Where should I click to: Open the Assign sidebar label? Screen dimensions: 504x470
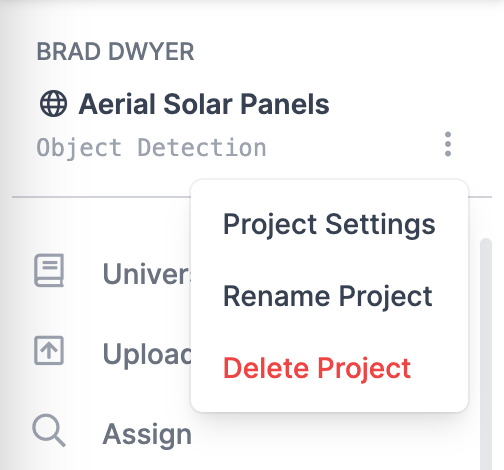pyautogui.click(x=147, y=434)
